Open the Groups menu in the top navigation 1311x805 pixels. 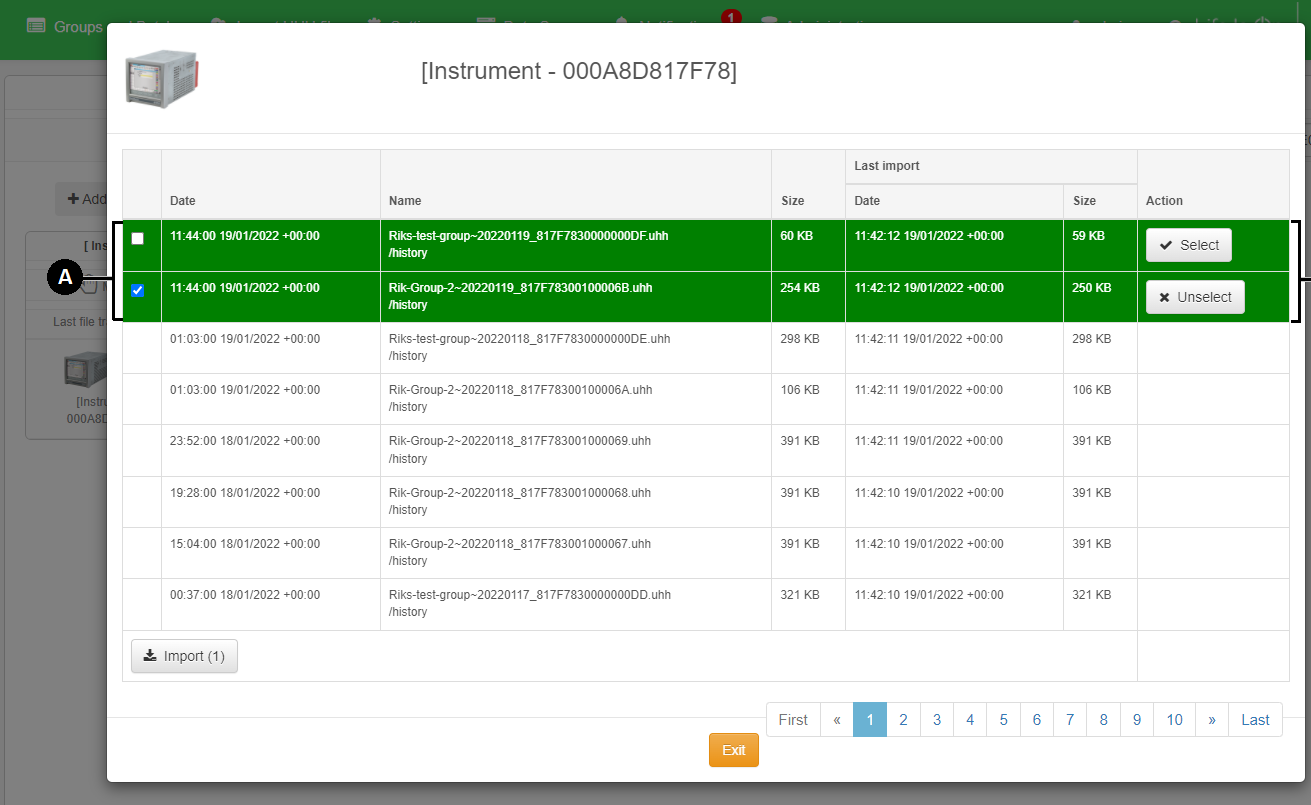tap(65, 26)
